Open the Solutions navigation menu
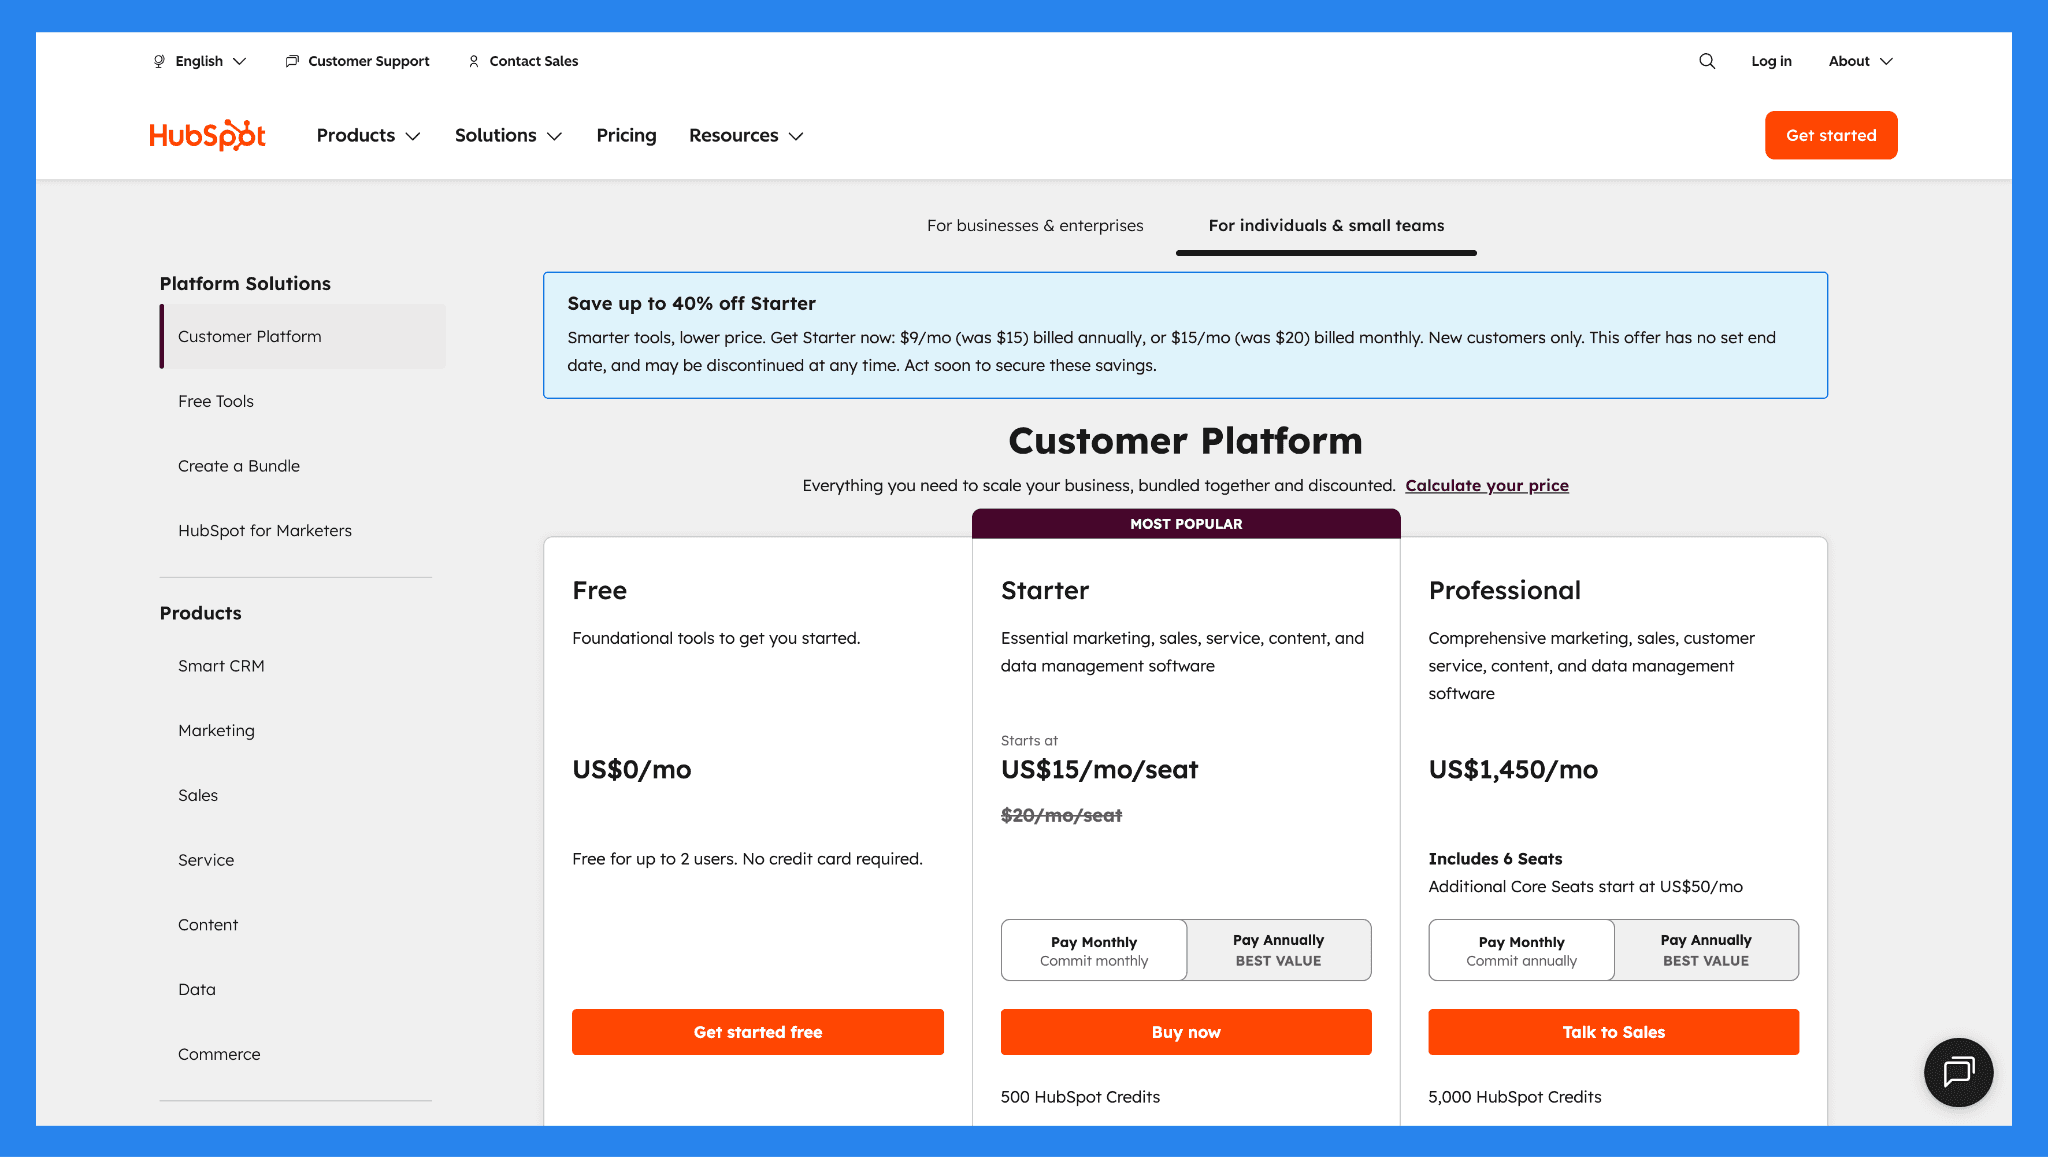The width and height of the screenshot is (2048, 1157). pos(508,135)
